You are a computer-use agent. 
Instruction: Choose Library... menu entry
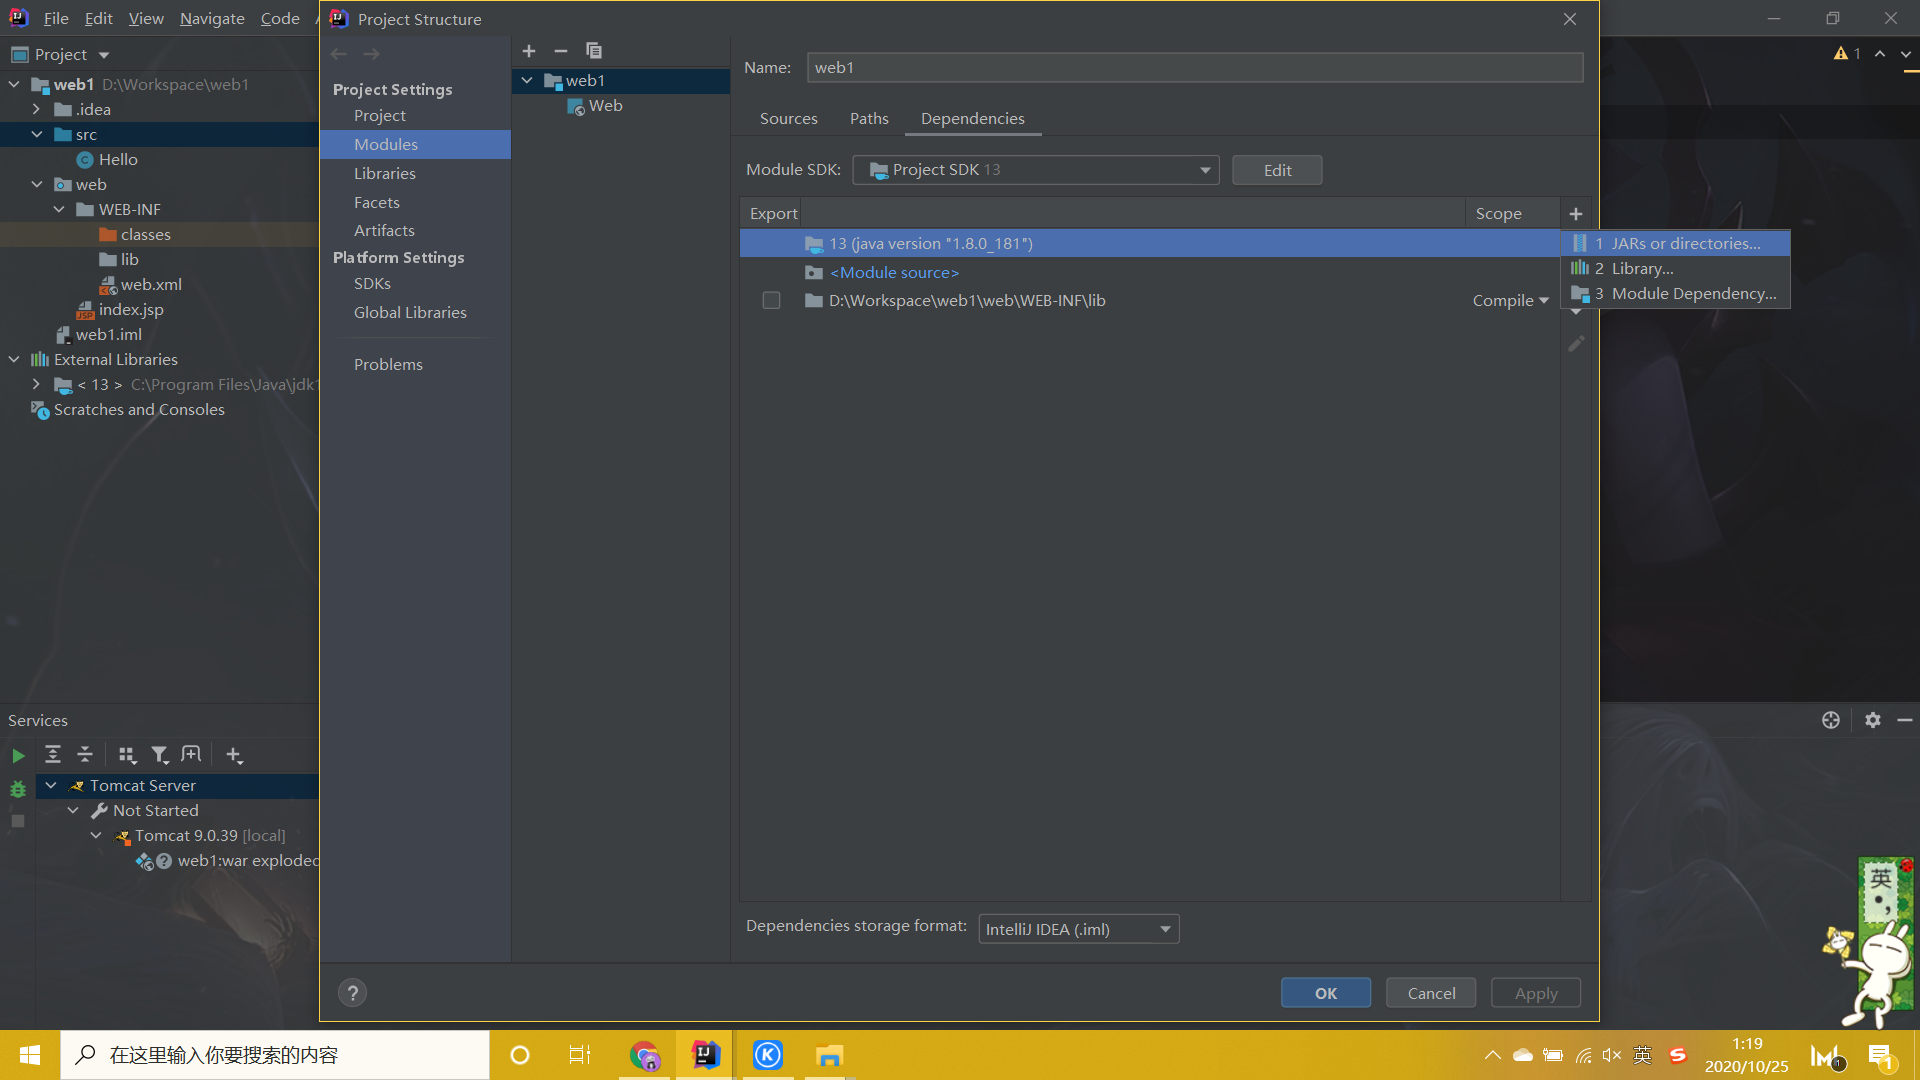pyautogui.click(x=1676, y=269)
